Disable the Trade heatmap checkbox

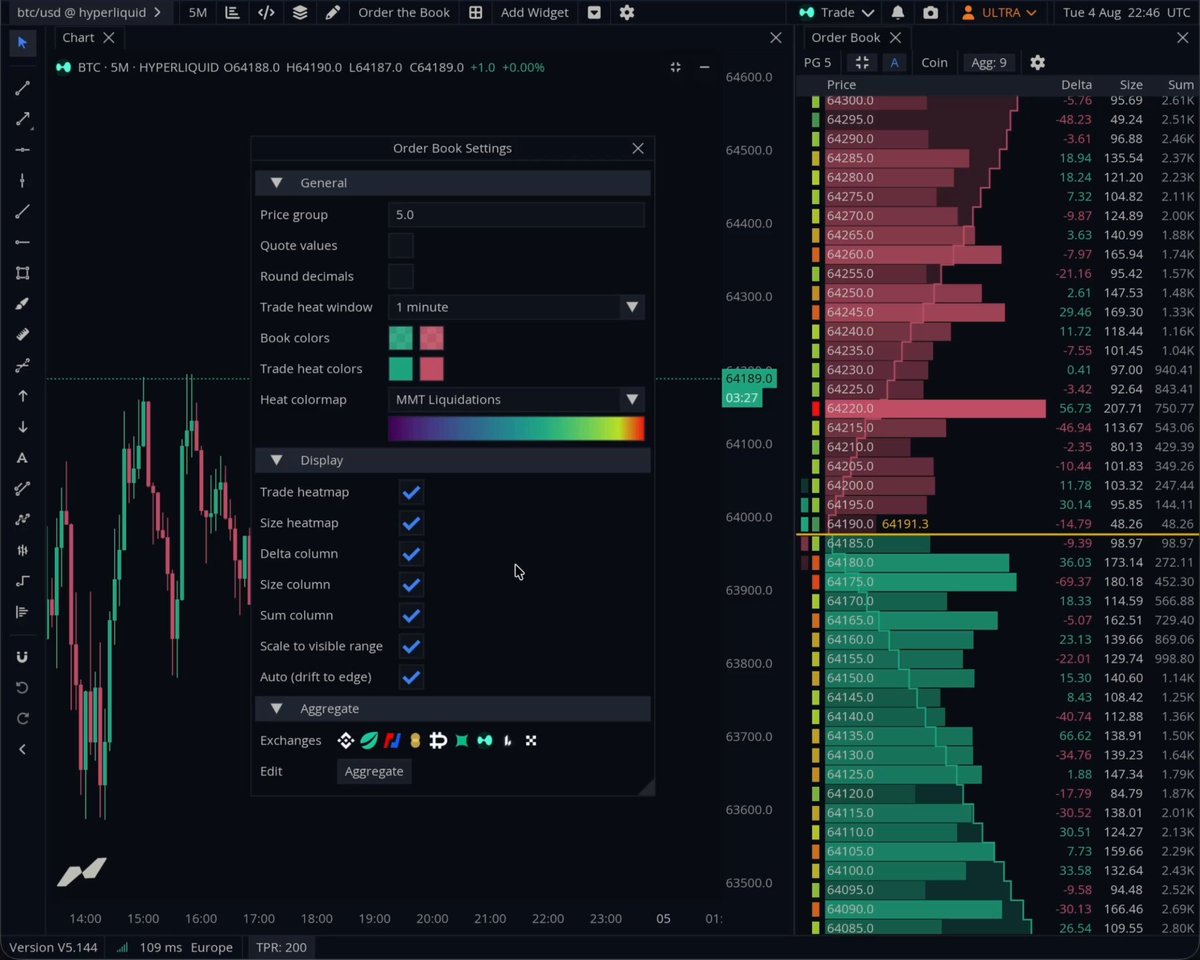(x=411, y=492)
